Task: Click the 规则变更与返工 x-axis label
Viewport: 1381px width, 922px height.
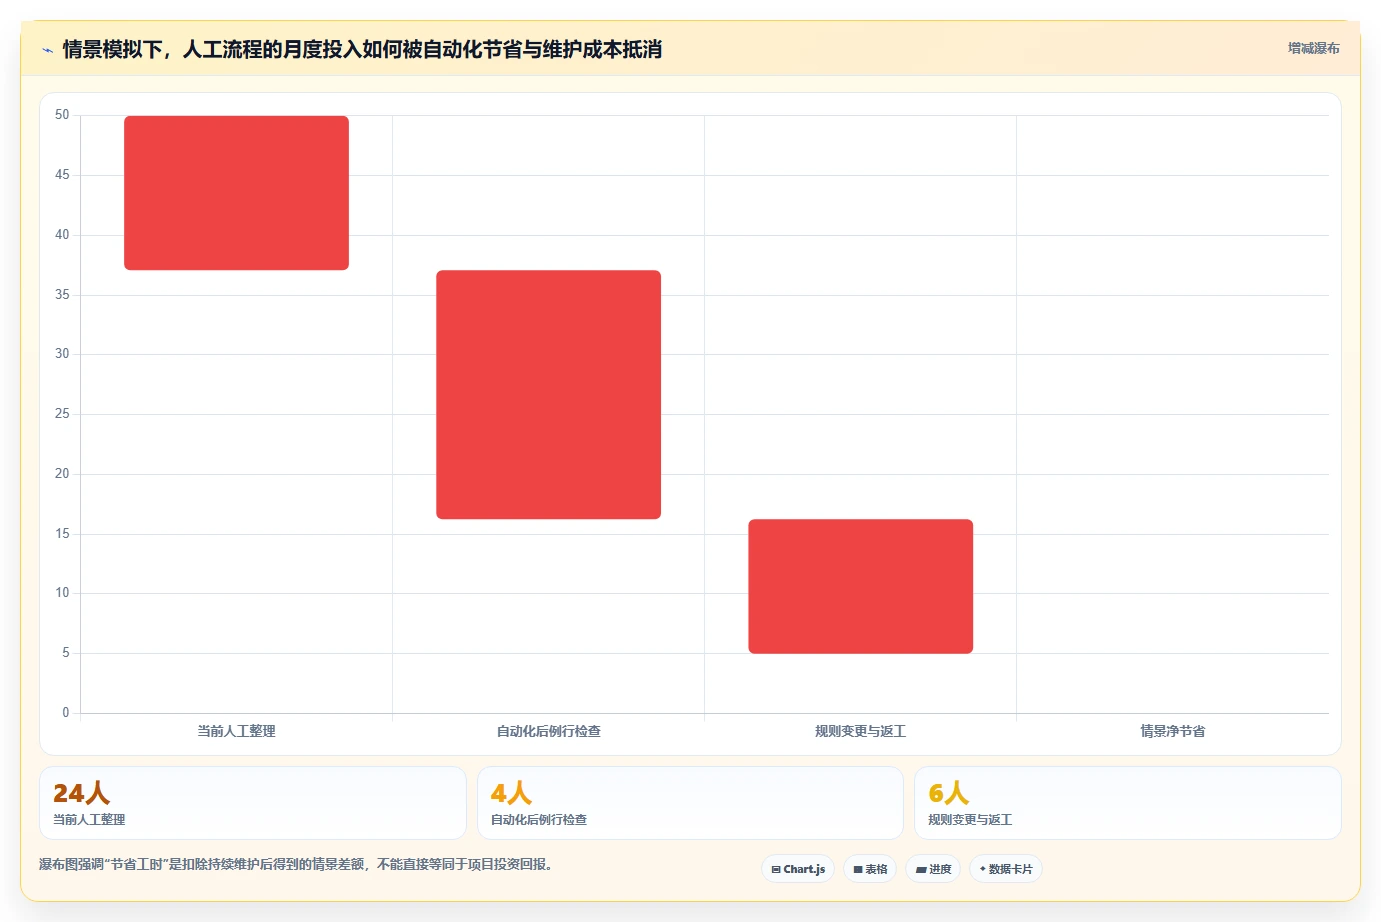Action: (860, 731)
